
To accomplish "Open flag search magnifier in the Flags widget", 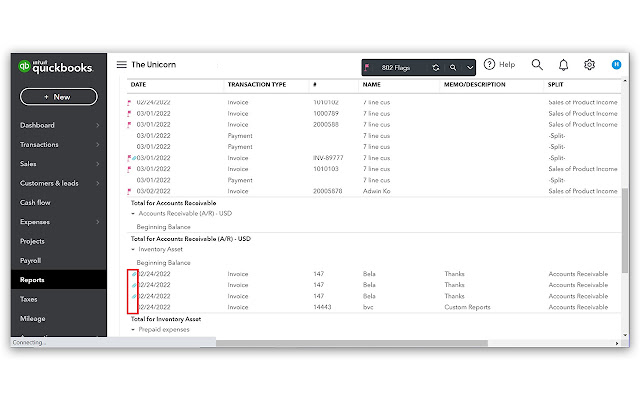I will [x=453, y=68].
